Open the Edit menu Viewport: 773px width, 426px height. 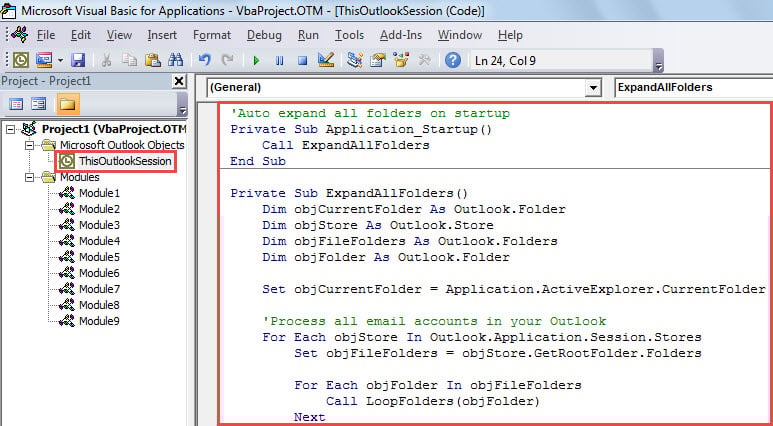click(x=81, y=36)
